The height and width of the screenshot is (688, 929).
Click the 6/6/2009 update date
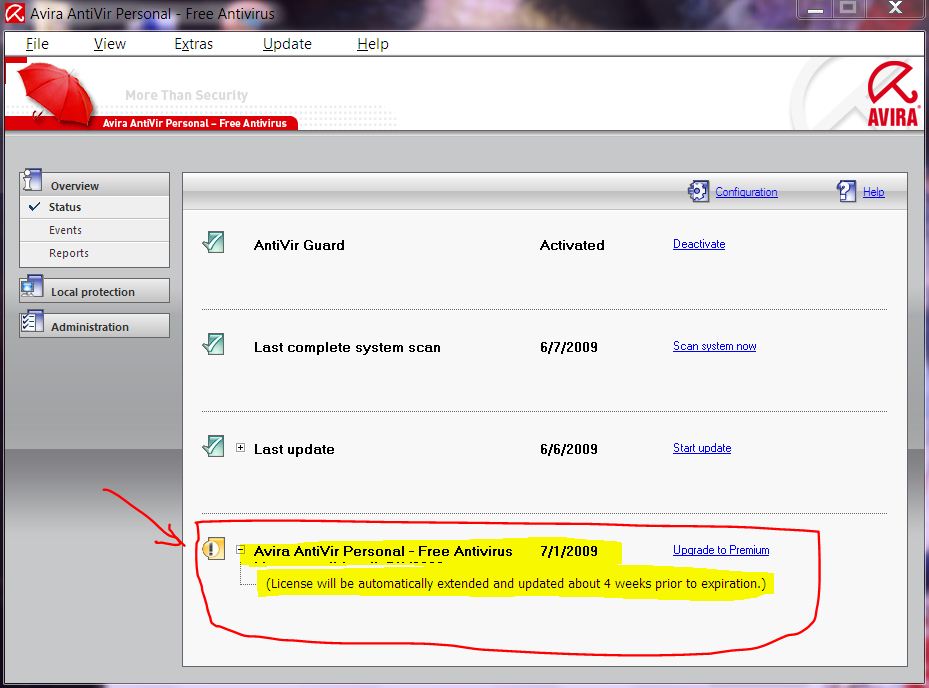pyautogui.click(x=568, y=449)
